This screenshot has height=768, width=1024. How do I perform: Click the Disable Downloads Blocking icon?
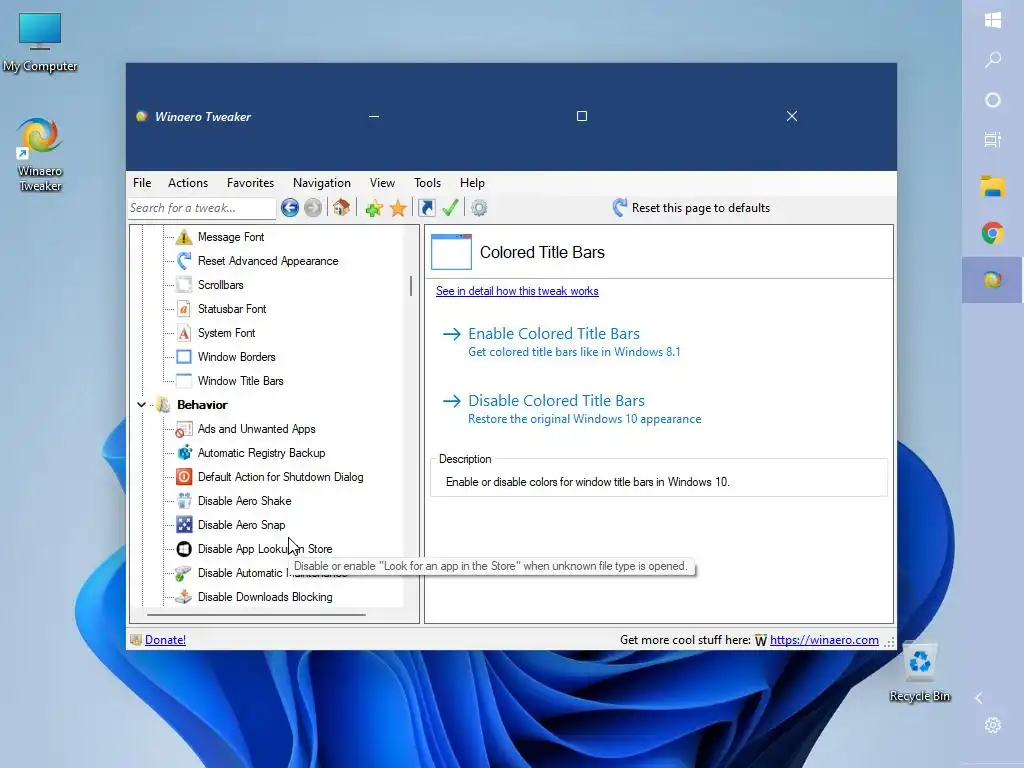pyautogui.click(x=184, y=596)
